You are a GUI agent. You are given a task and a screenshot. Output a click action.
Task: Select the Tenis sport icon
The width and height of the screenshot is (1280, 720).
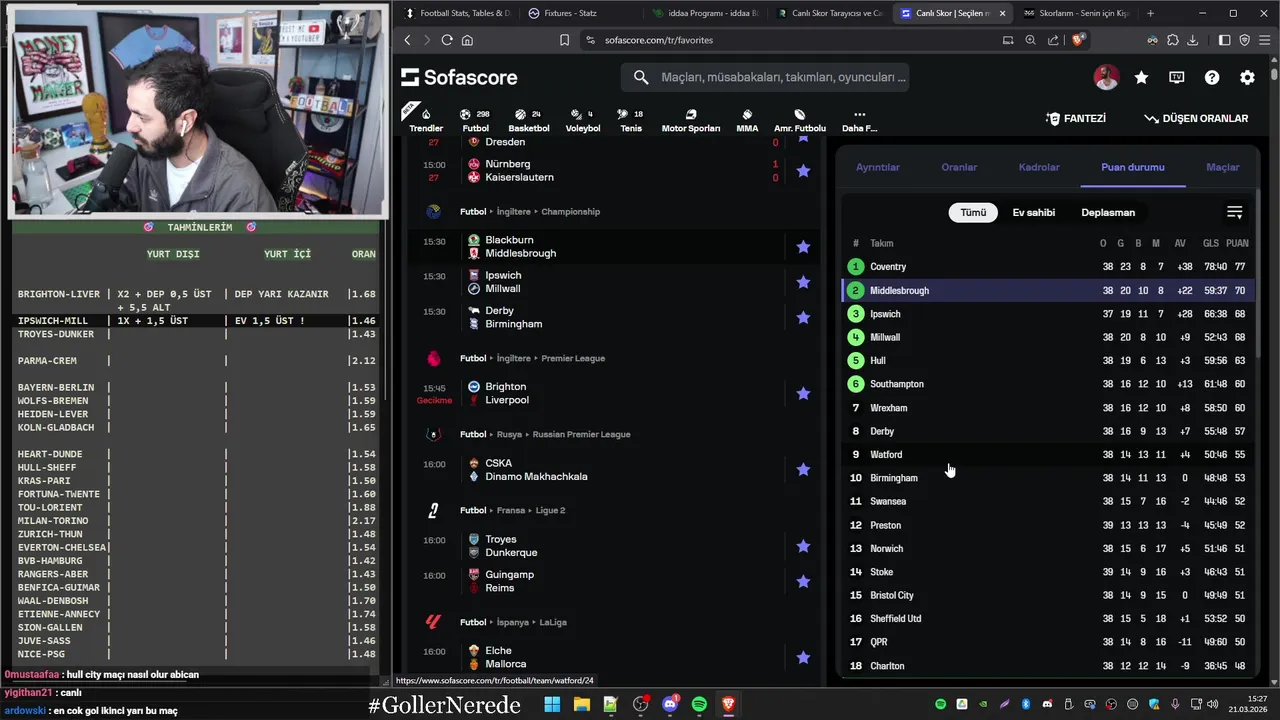tap(631, 119)
